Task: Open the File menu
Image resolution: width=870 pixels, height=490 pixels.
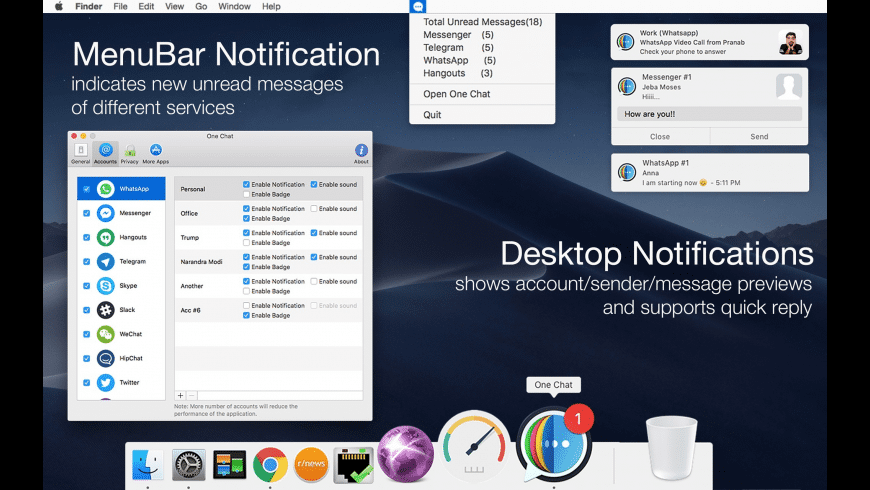Action: [x=120, y=7]
